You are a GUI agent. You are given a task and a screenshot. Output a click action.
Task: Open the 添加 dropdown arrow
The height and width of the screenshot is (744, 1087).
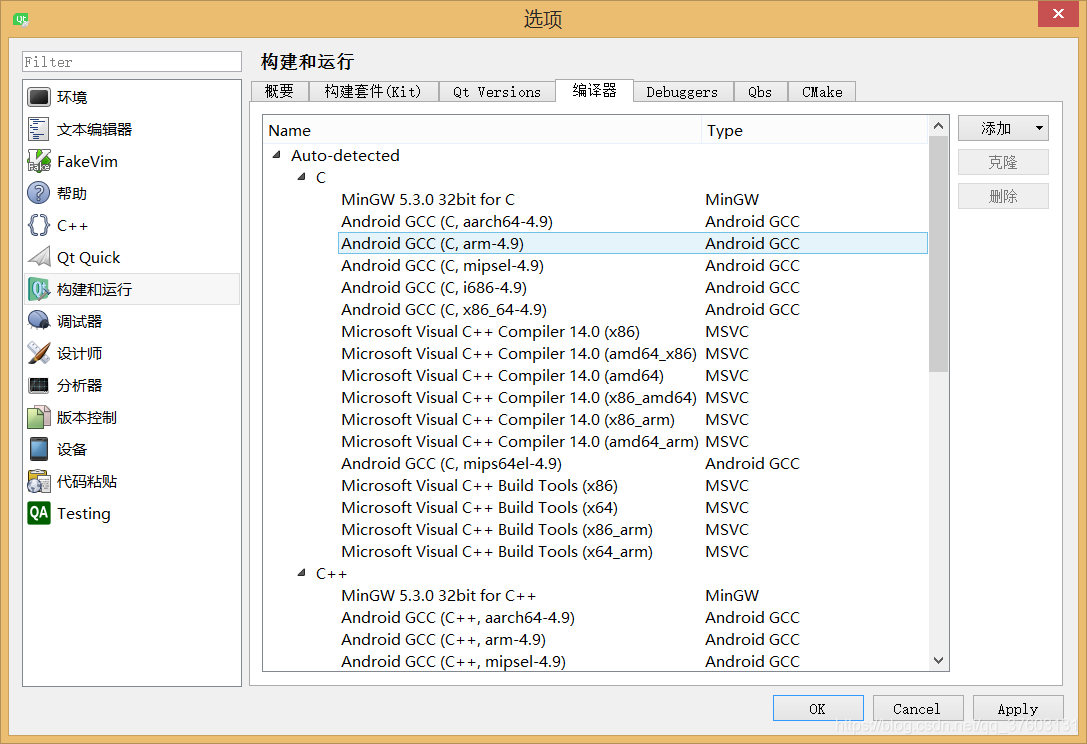pyautogui.click(x=1039, y=128)
